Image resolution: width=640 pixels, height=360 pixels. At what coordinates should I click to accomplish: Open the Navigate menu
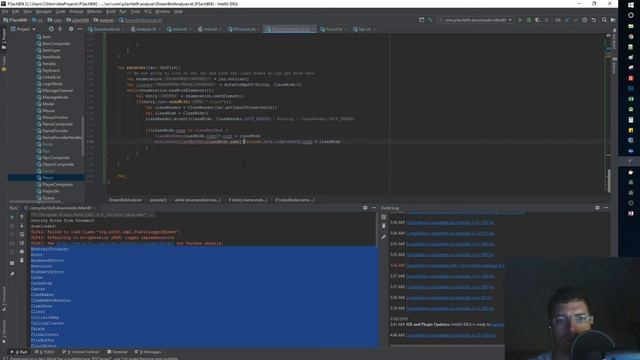coord(43,11)
